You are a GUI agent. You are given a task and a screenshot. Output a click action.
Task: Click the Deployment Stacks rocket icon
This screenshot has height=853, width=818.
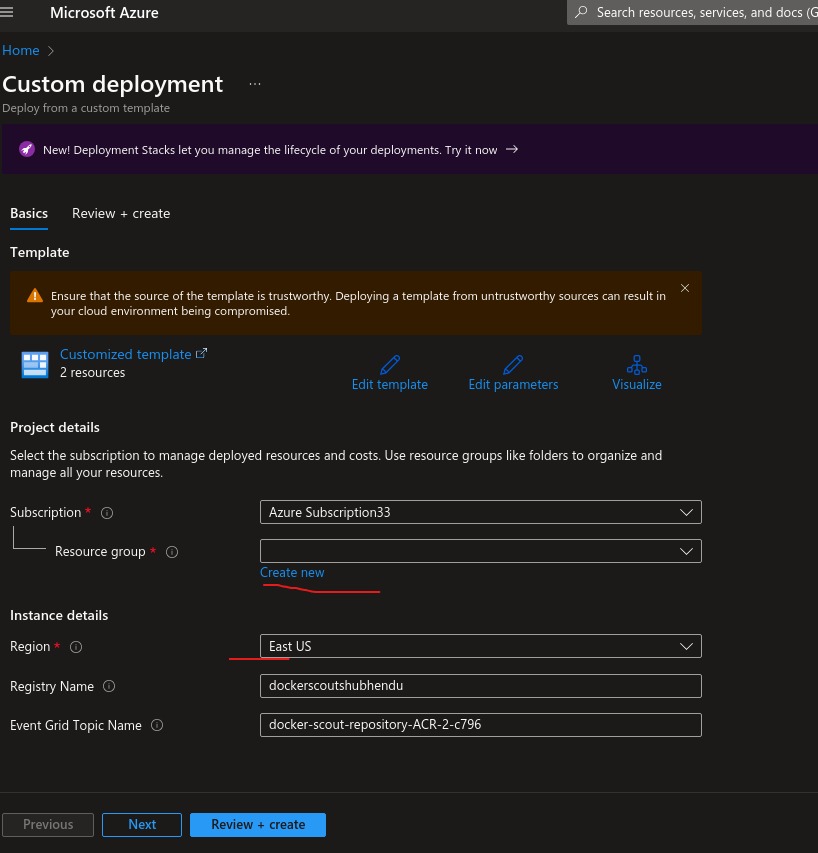click(27, 149)
